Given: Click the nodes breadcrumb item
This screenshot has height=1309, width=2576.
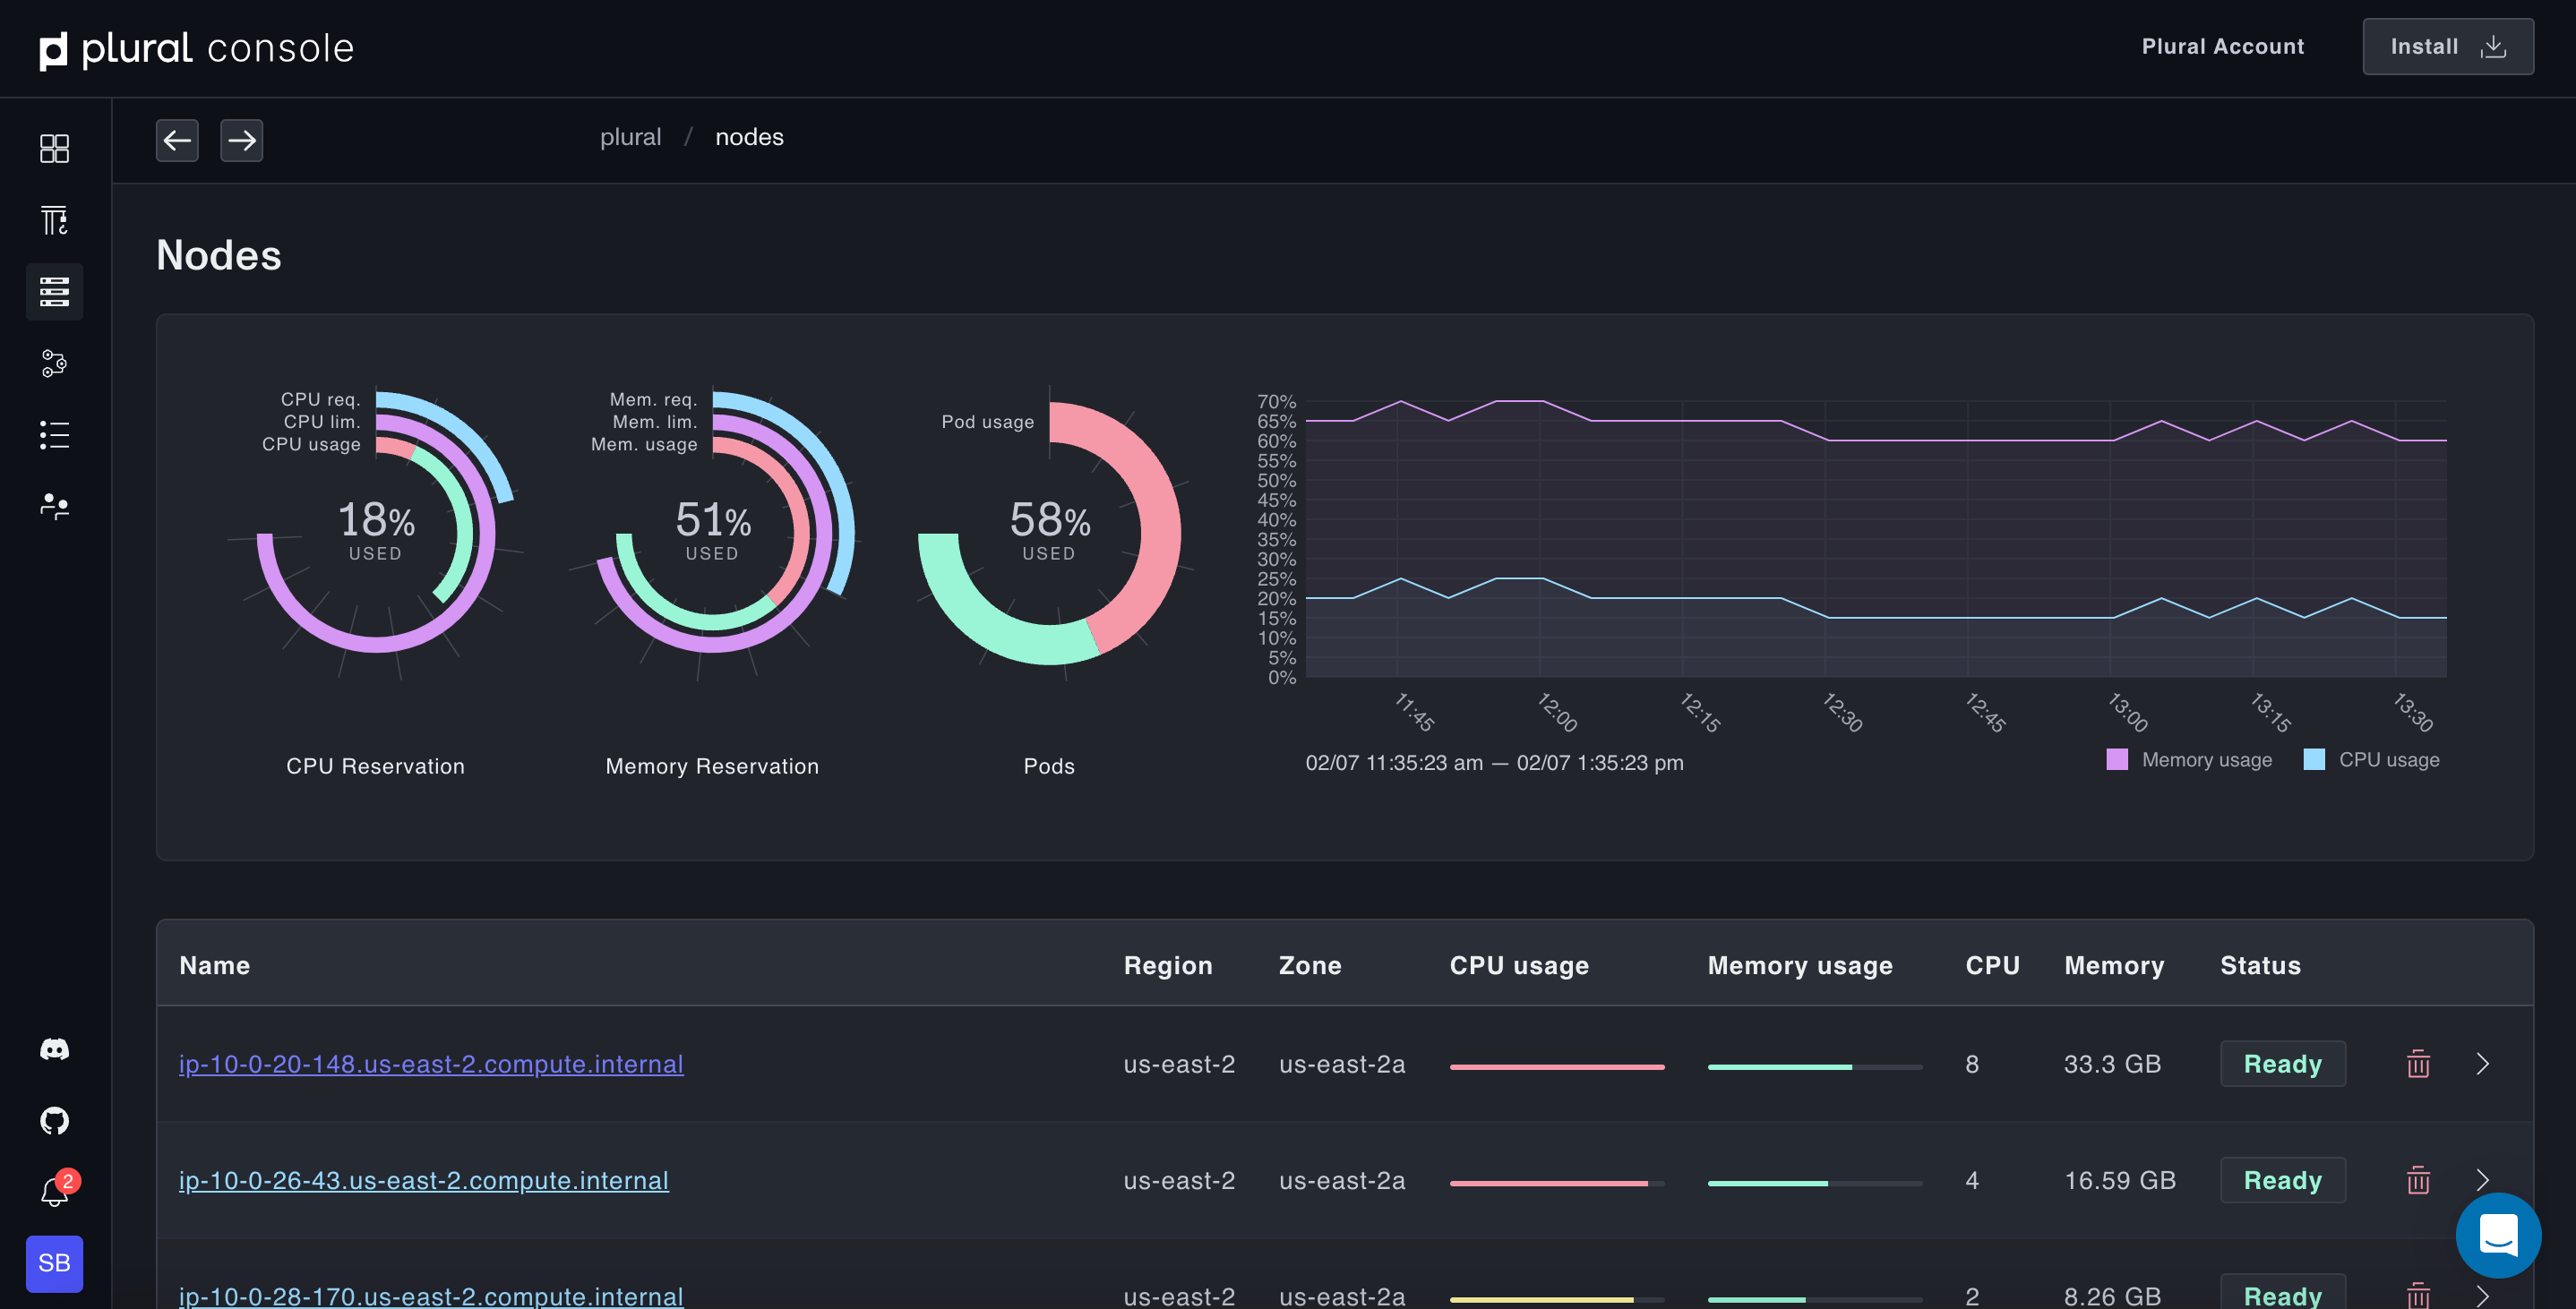Looking at the screenshot, I should 749,137.
